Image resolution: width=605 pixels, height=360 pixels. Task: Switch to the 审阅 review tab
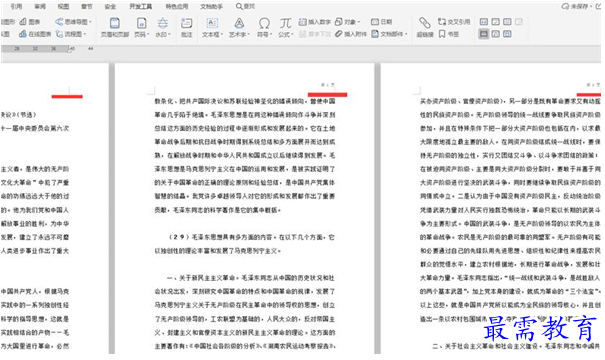(x=40, y=6)
